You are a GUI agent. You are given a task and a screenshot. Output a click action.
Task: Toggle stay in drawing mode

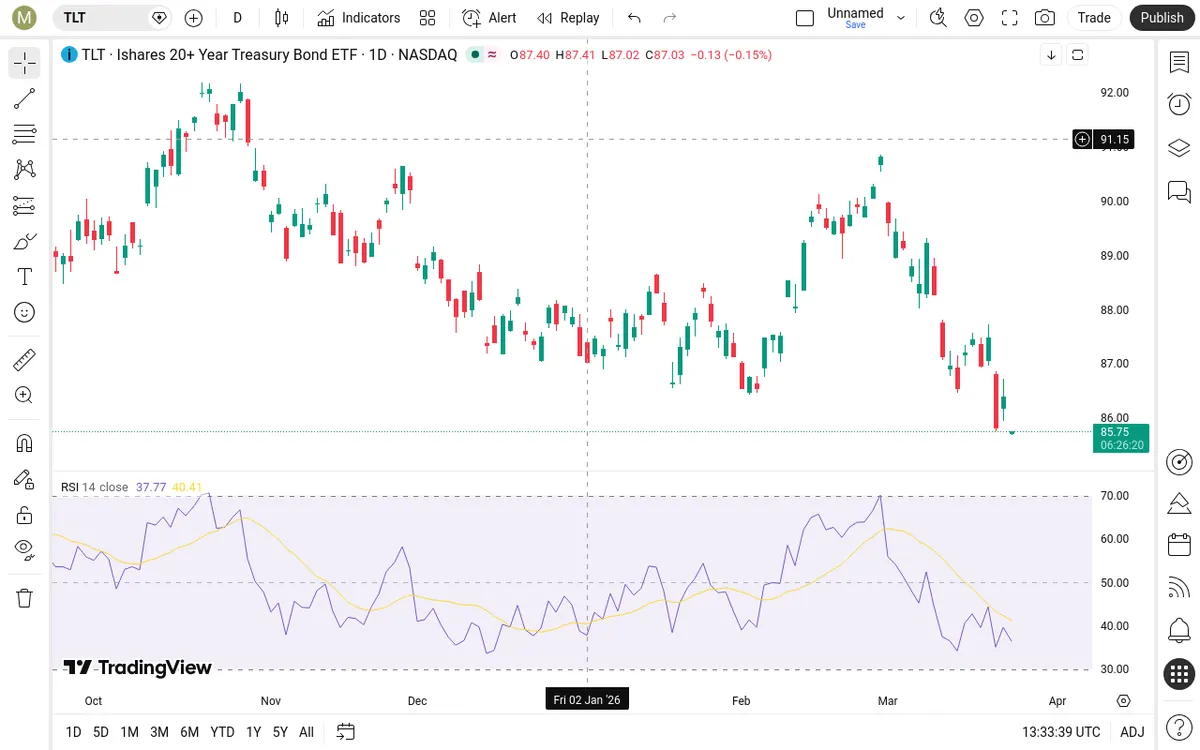pos(25,479)
